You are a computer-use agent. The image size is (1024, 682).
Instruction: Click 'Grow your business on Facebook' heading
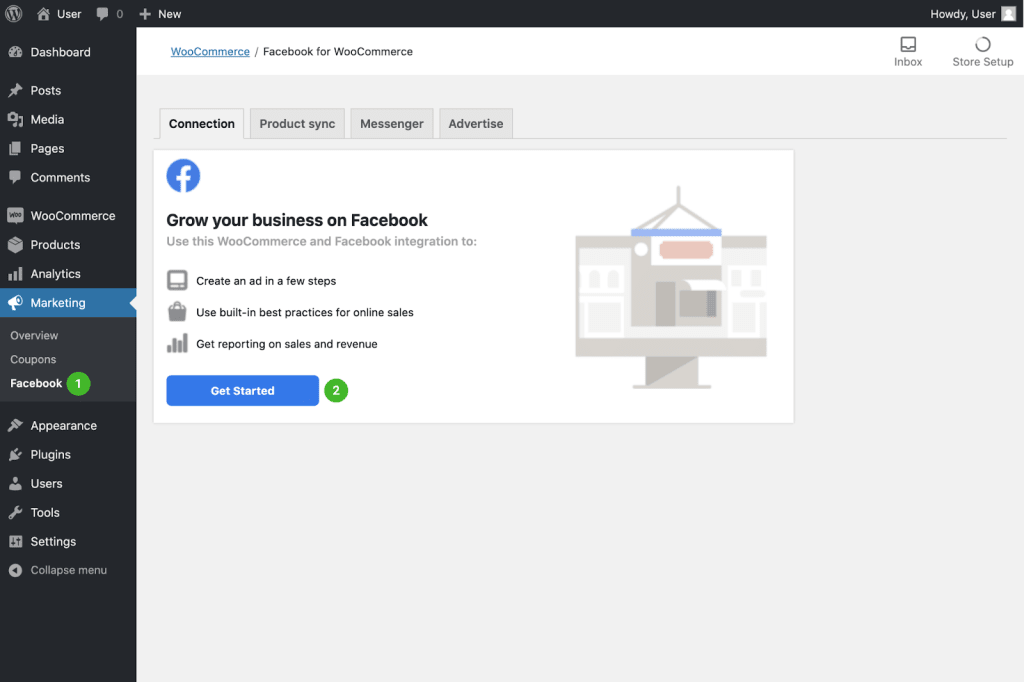297,220
